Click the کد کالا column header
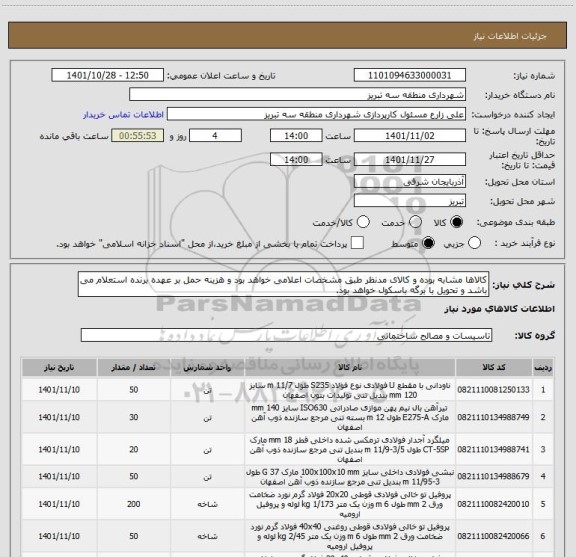The width and height of the screenshot is (576, 557). [x=493, y=368]
